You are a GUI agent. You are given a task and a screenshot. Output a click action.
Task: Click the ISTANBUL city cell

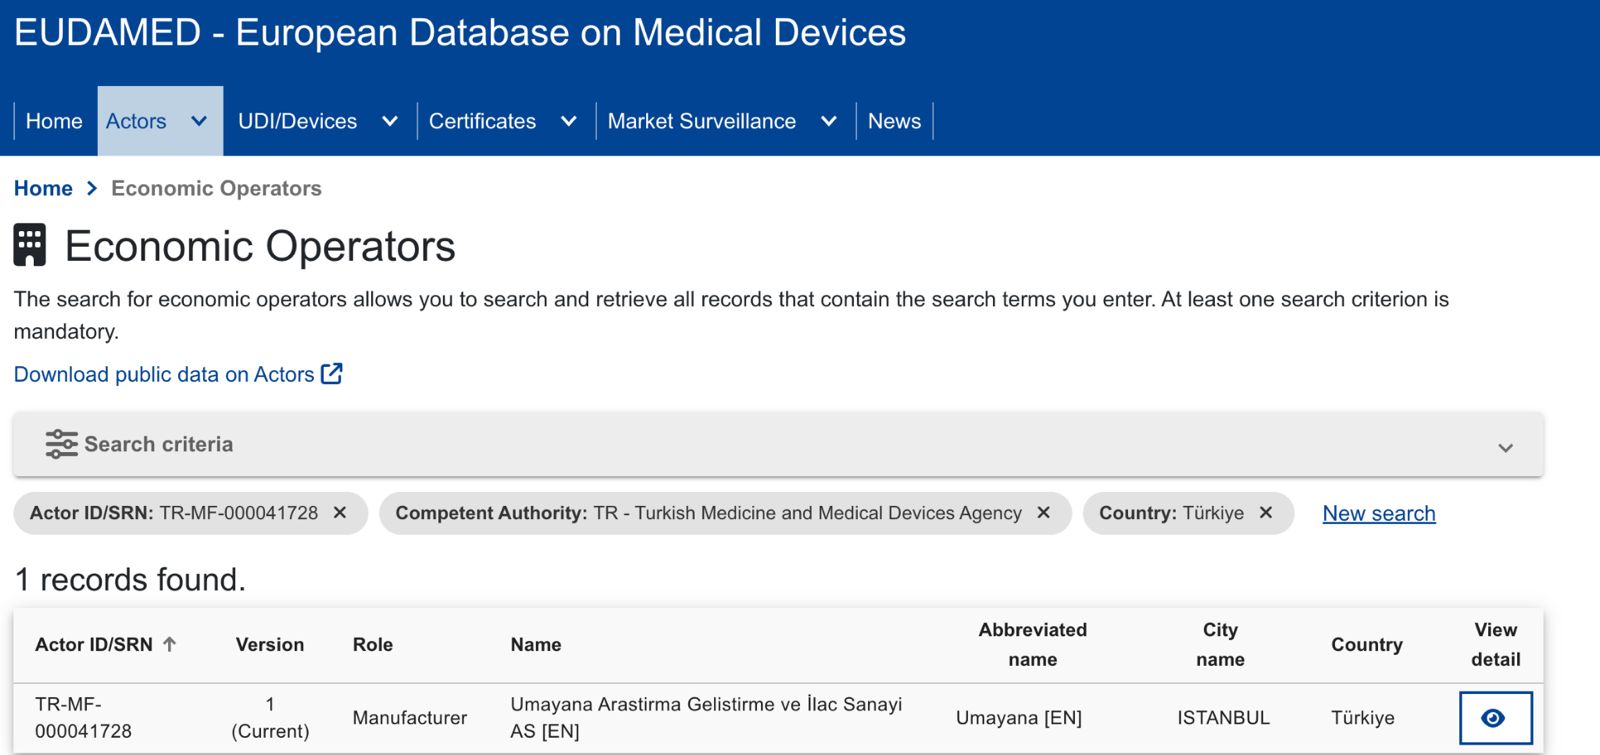click(x=1223, y=718)
